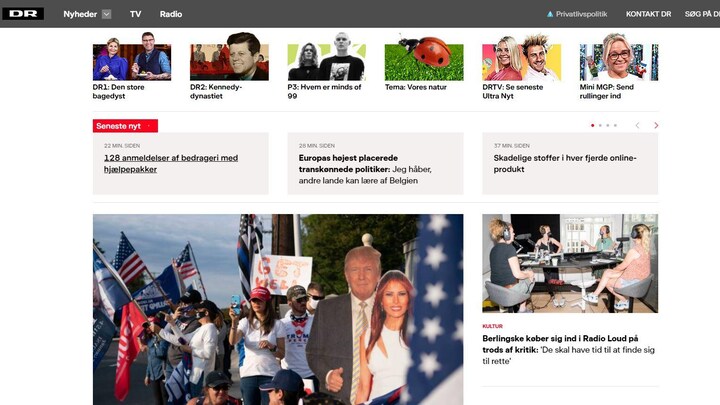Open the Radio menu item

coord(171,14)
